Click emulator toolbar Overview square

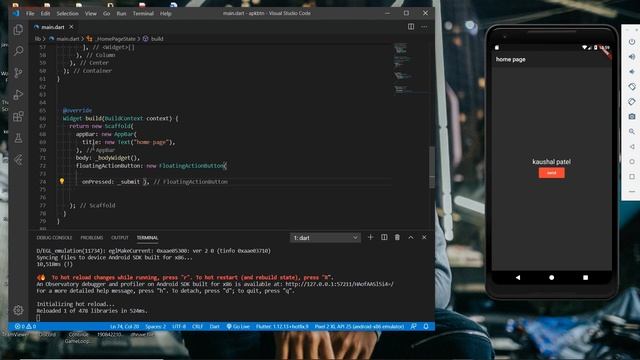click(632, 177)
